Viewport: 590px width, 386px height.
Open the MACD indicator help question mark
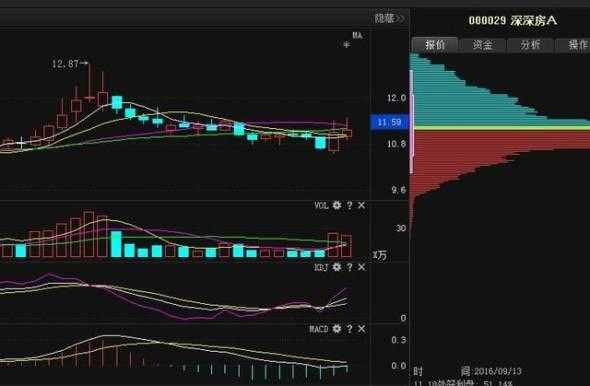click(x=350, y=329)
